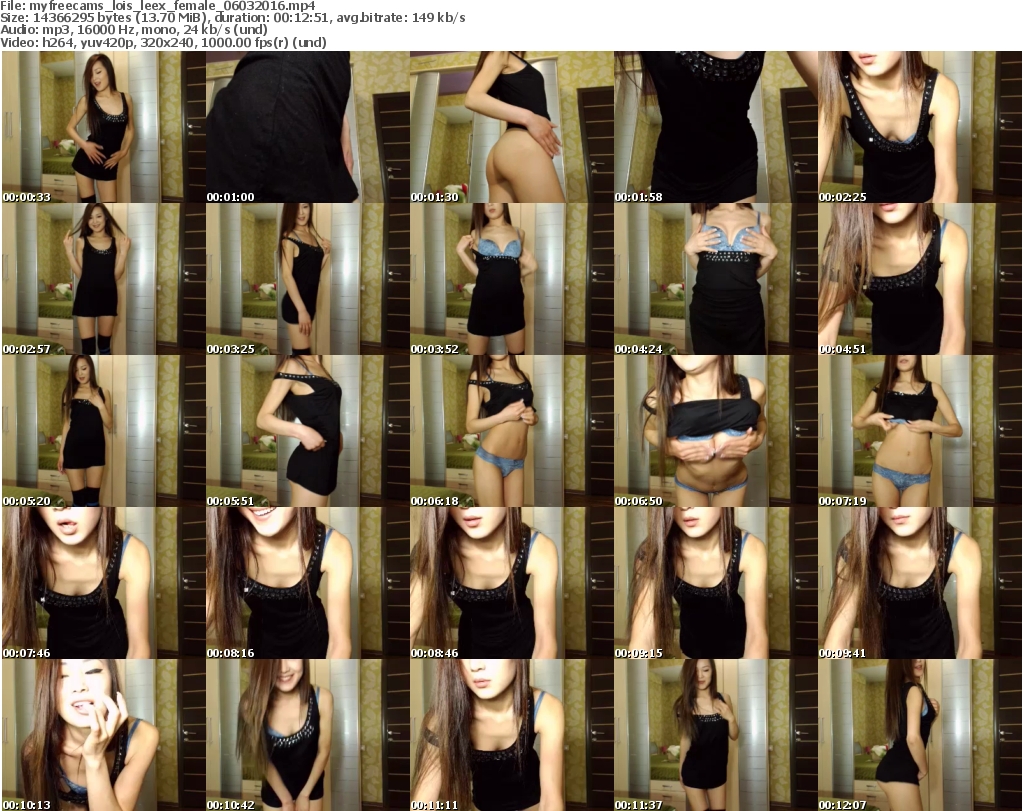Click the 'File:' name line in header
1024x811 pixels.
[x=158, y=6]
